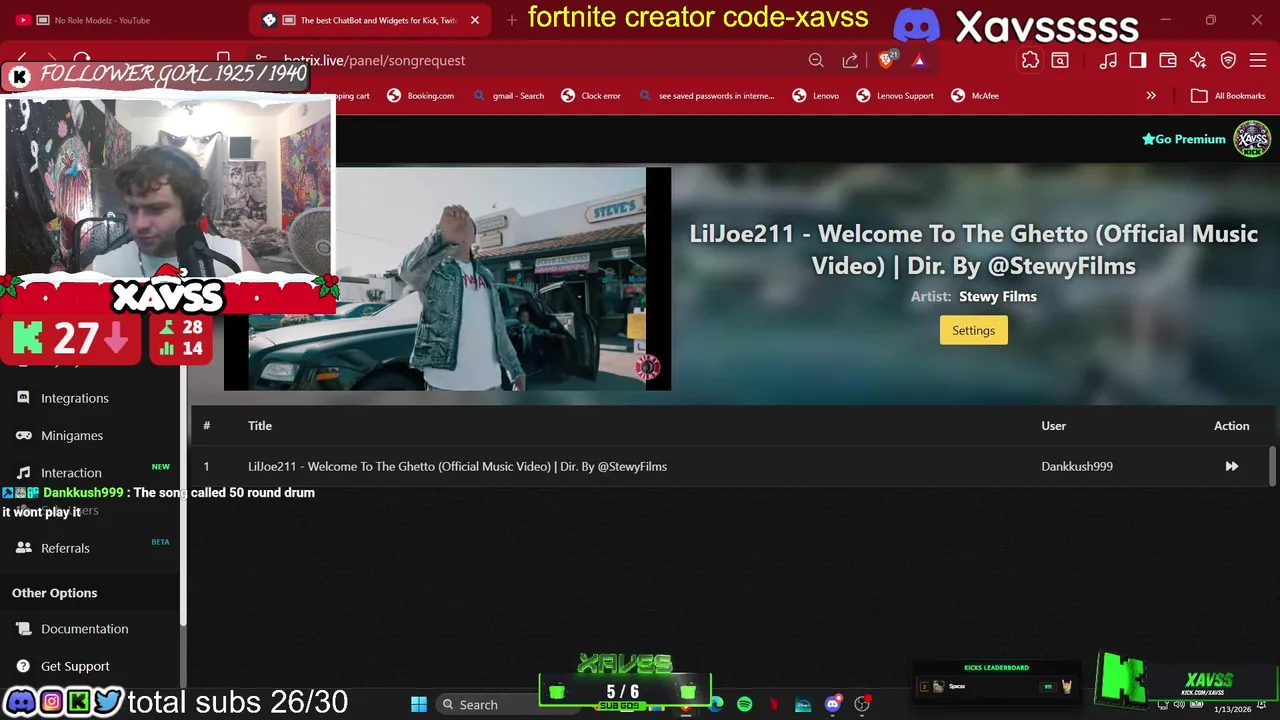Open Leo AI sparkle icon
The height and width of the screenshot is (720, 1280).
click(1198, 60)
